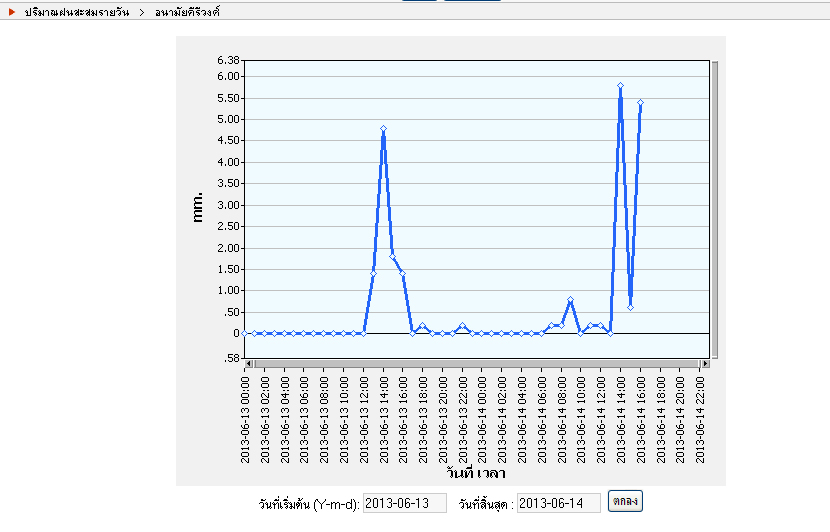Click the red breadcrumb arrow icon
The image size is (830, 532).
coord(12,11)
